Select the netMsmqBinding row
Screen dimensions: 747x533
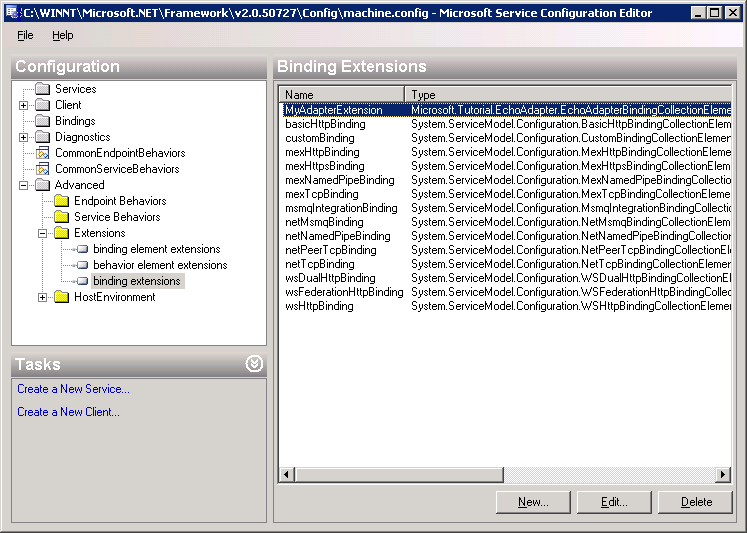(505, 222)
